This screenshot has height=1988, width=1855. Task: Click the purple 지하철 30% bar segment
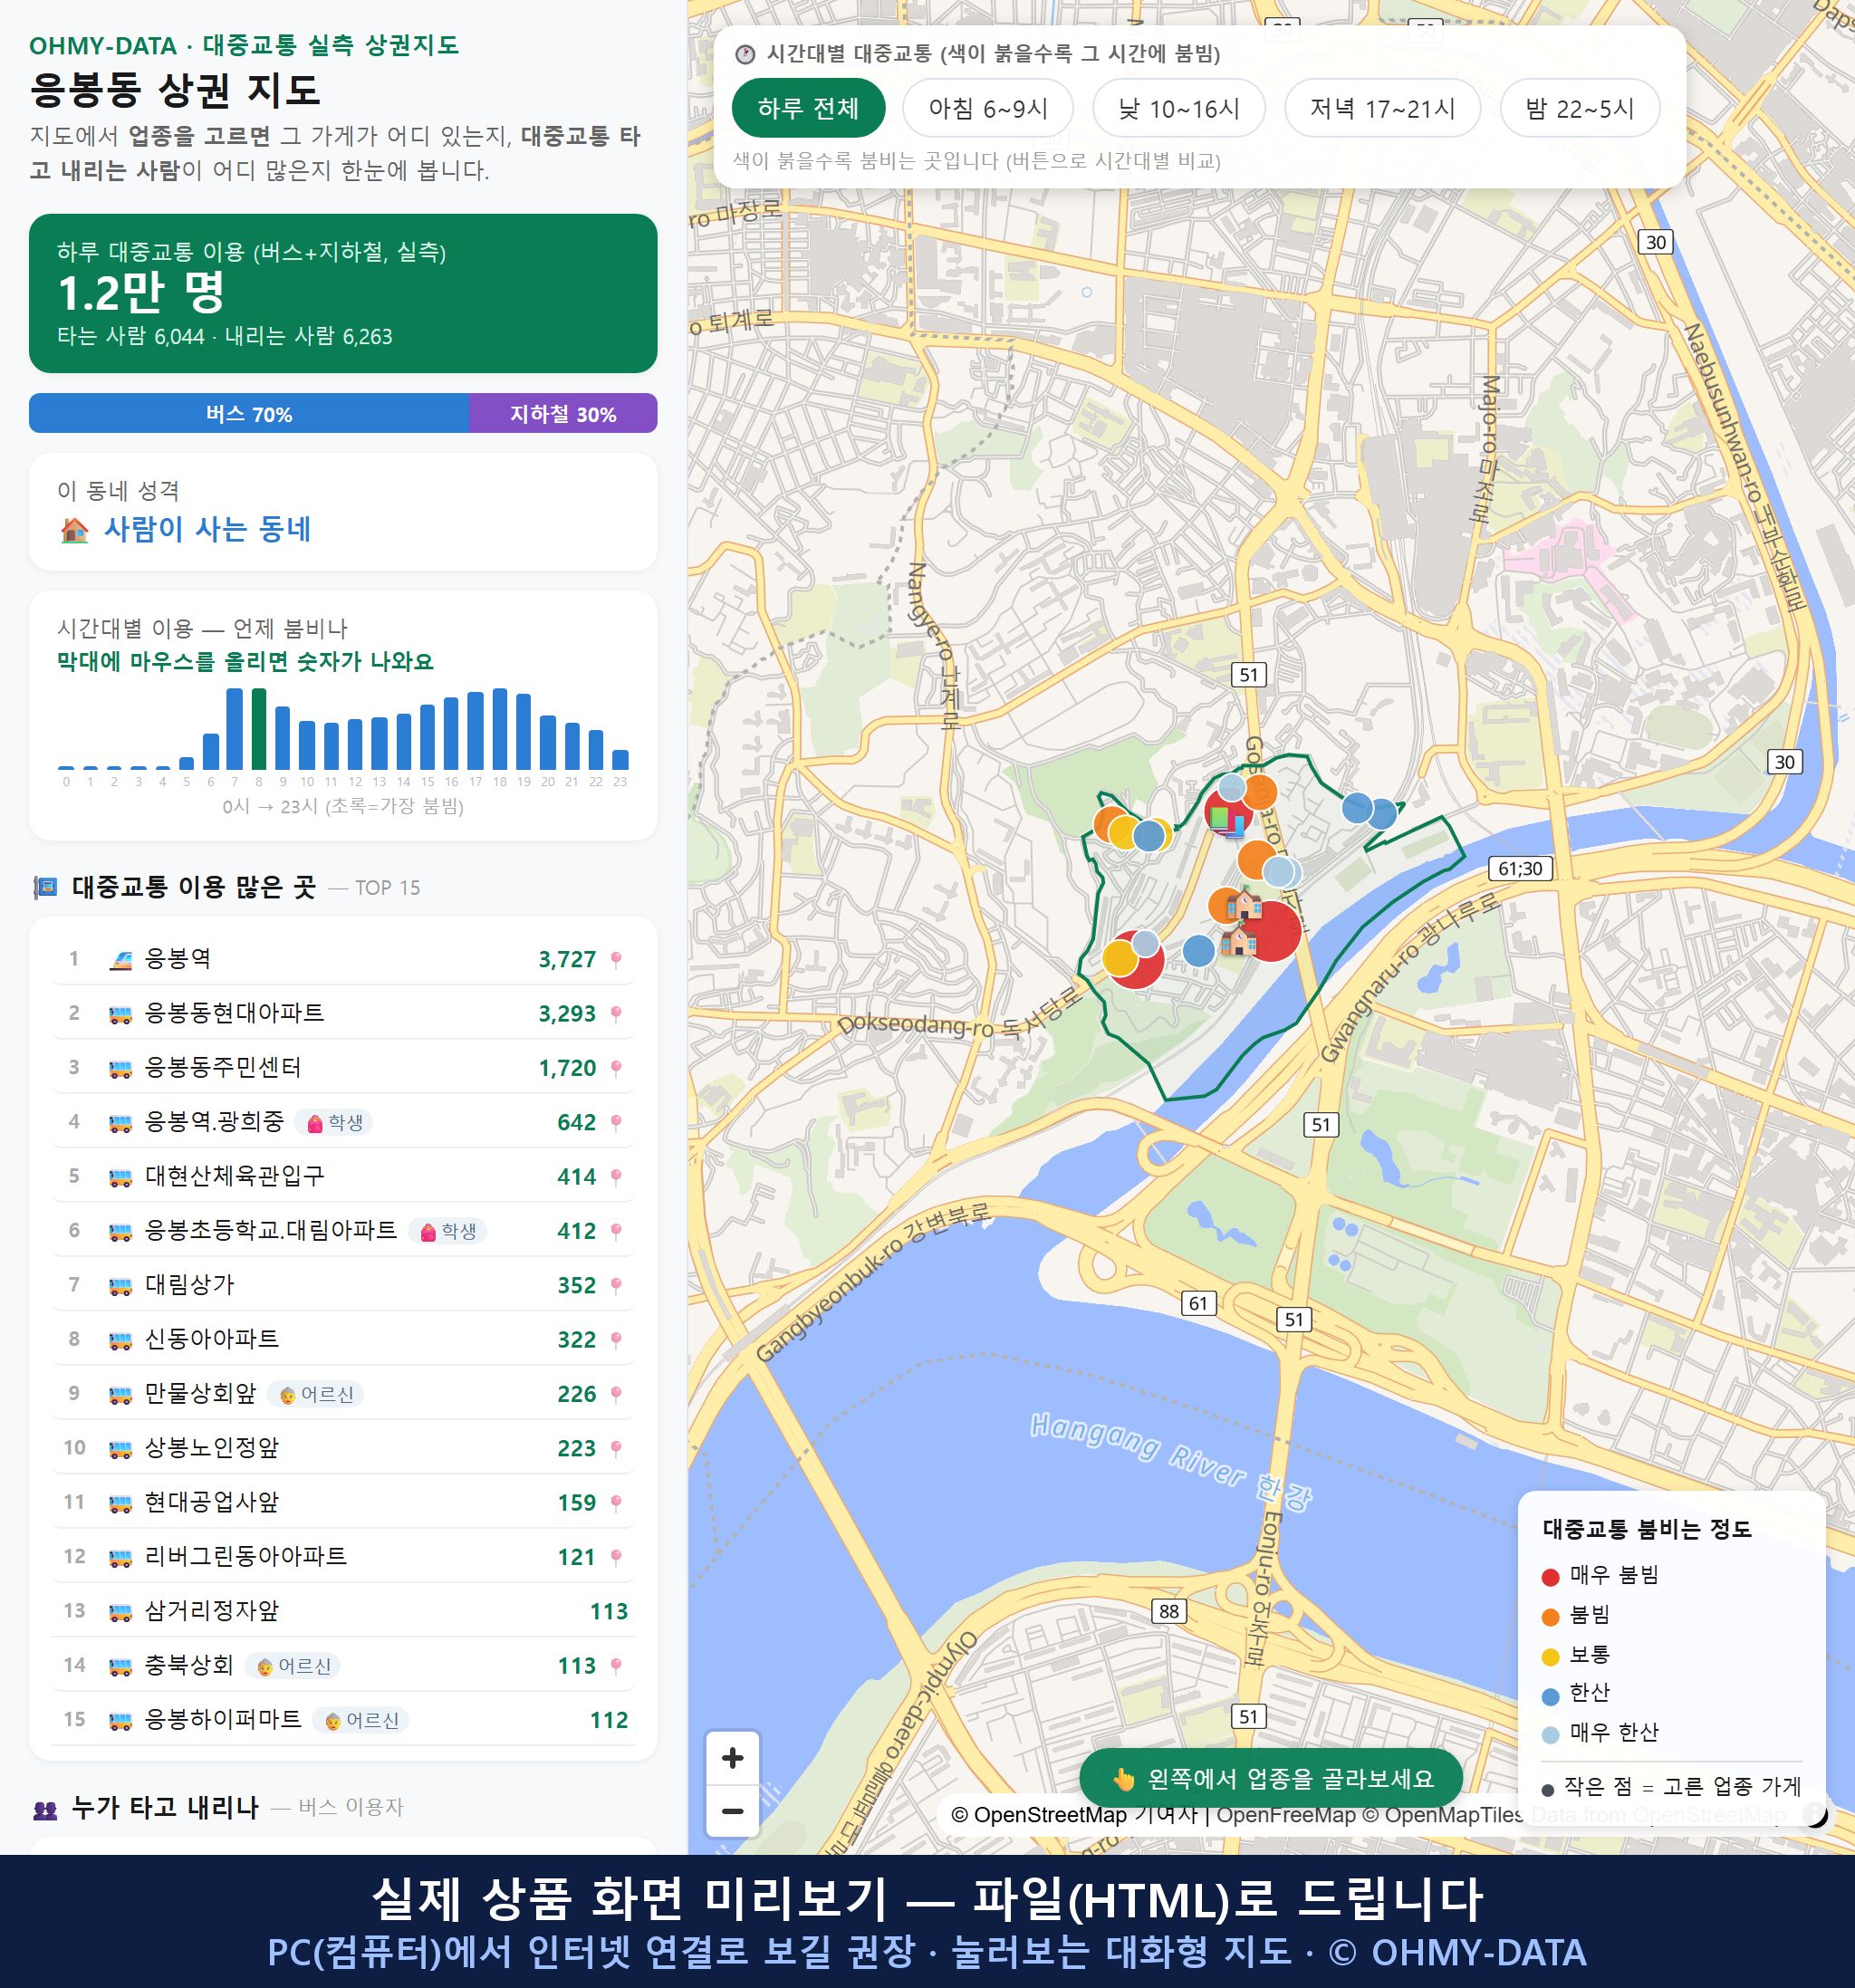pos(563,414)
